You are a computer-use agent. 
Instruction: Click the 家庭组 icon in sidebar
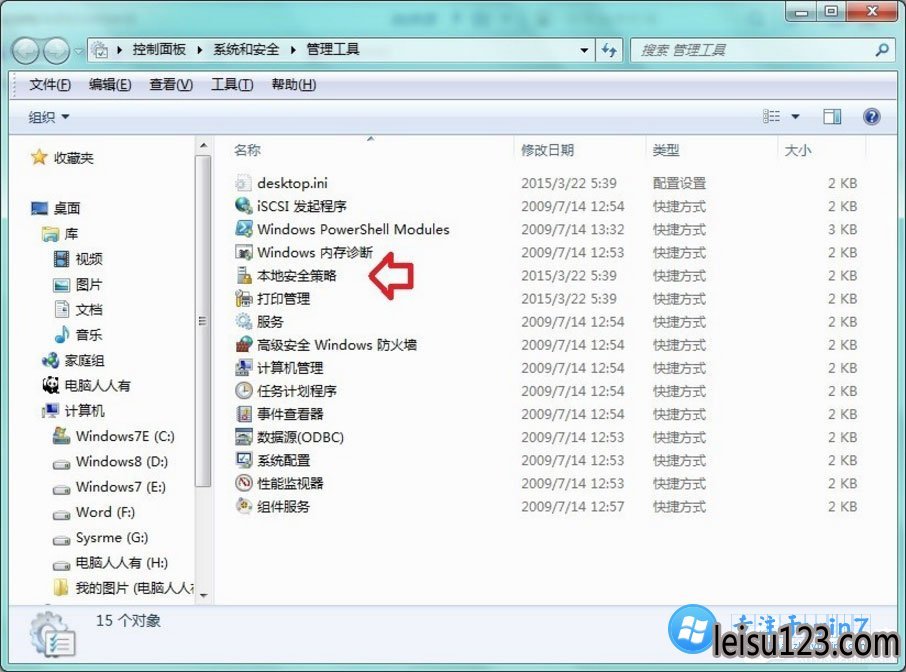pyautogui.click(x=50, y=361)
